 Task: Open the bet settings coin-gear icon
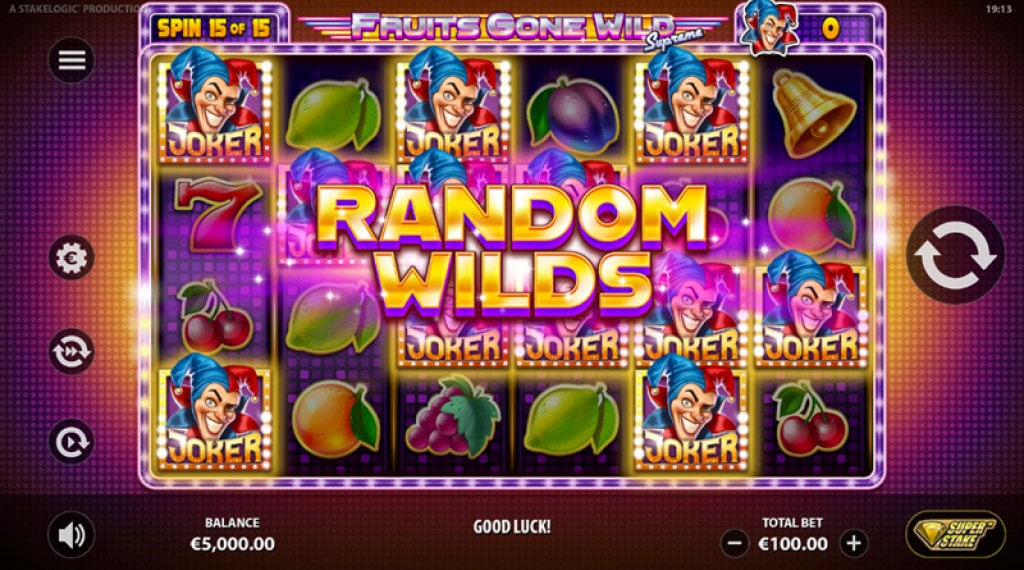pos(71,257)
